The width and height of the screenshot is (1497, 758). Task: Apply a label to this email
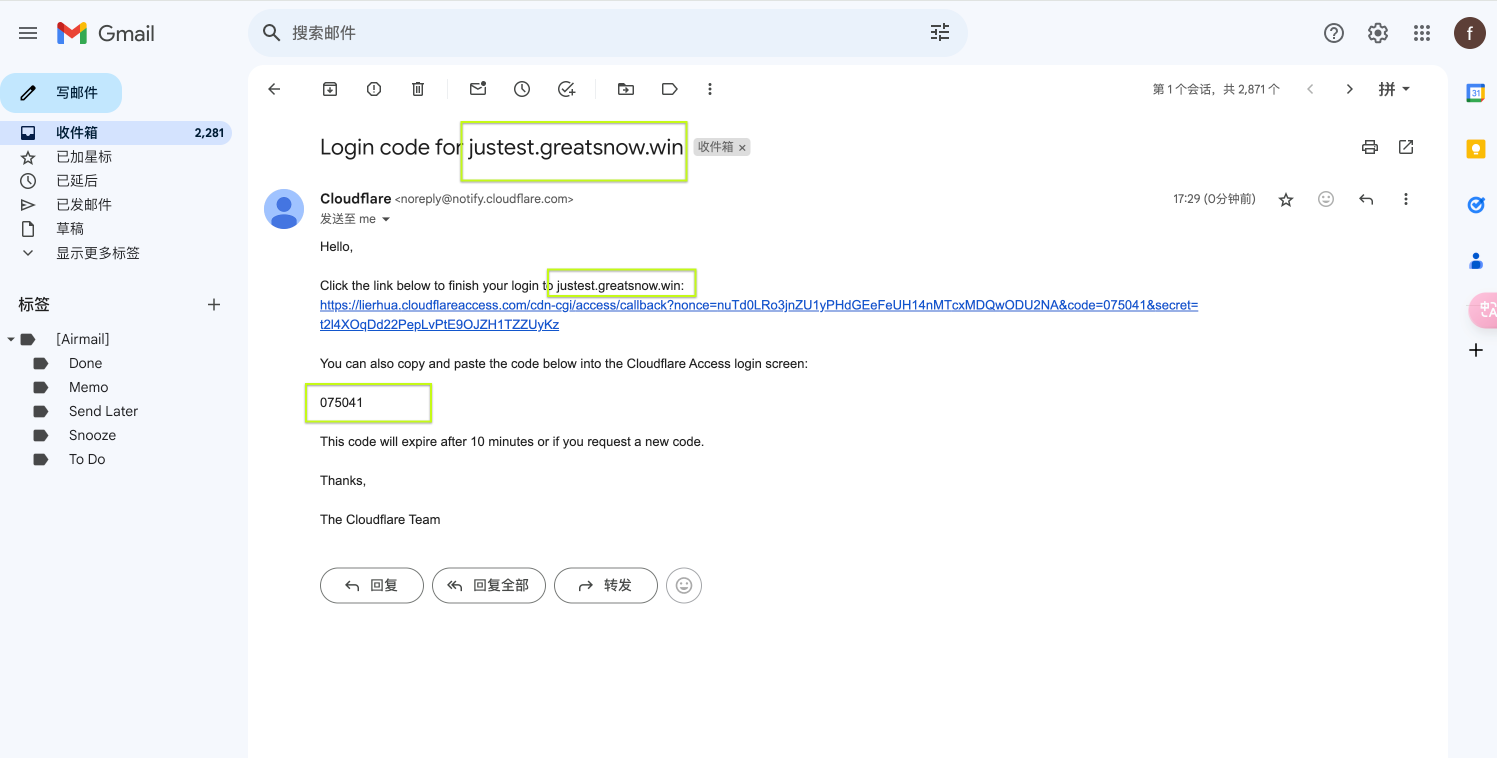pyautogui.click(x=670, y=89)
